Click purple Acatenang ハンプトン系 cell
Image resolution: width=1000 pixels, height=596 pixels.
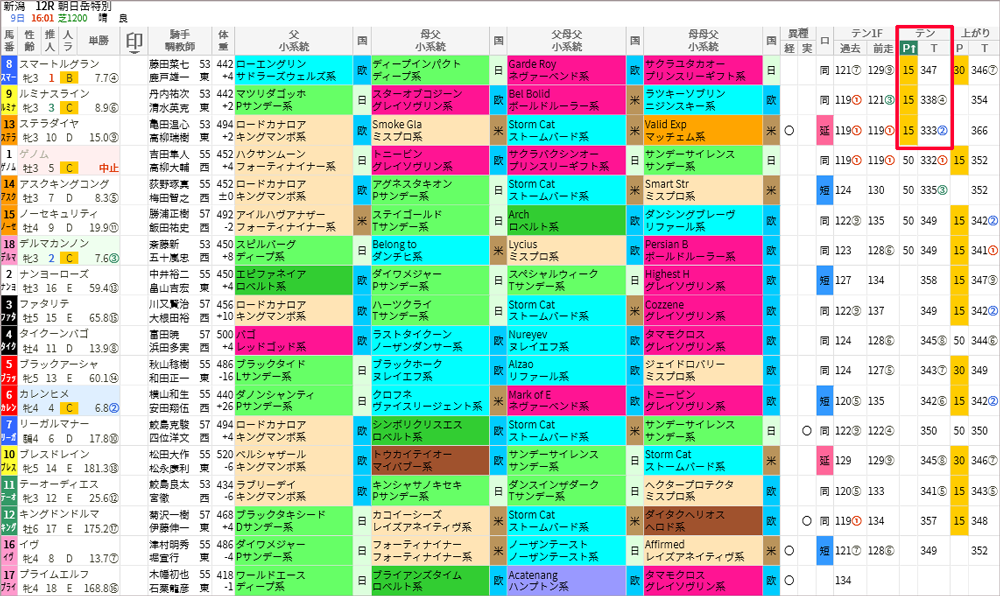[x=567, y=580]
